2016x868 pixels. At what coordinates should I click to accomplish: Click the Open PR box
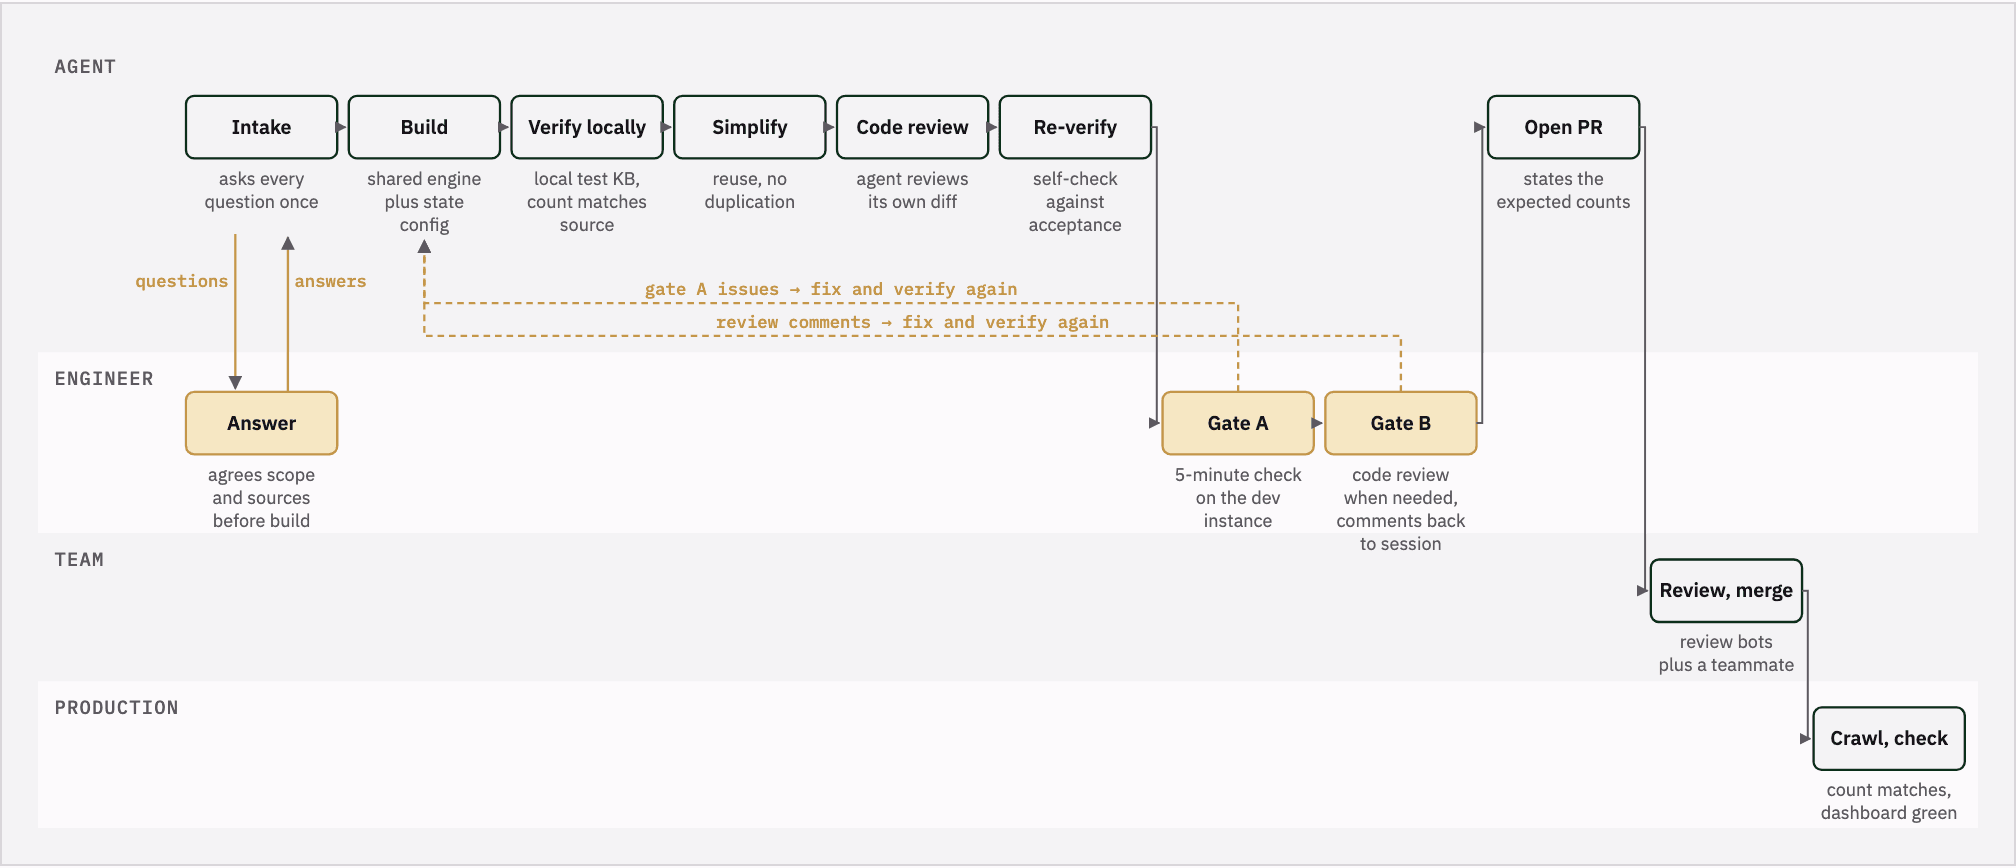pyautogui.click(x=1563, y=127)
